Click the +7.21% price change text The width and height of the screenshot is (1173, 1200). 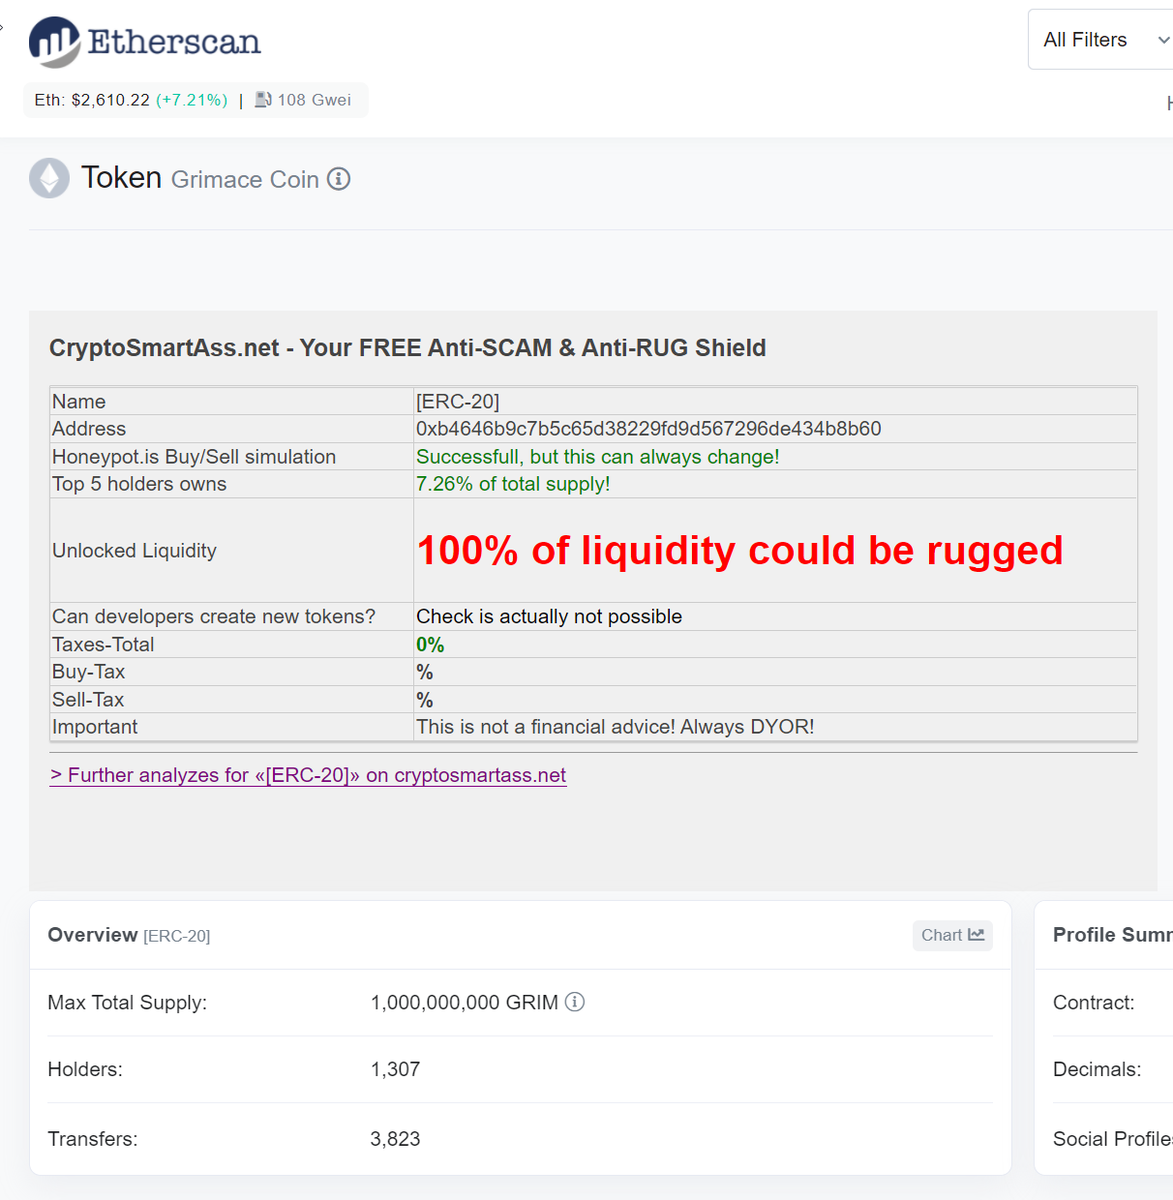(x=192, y=100)
